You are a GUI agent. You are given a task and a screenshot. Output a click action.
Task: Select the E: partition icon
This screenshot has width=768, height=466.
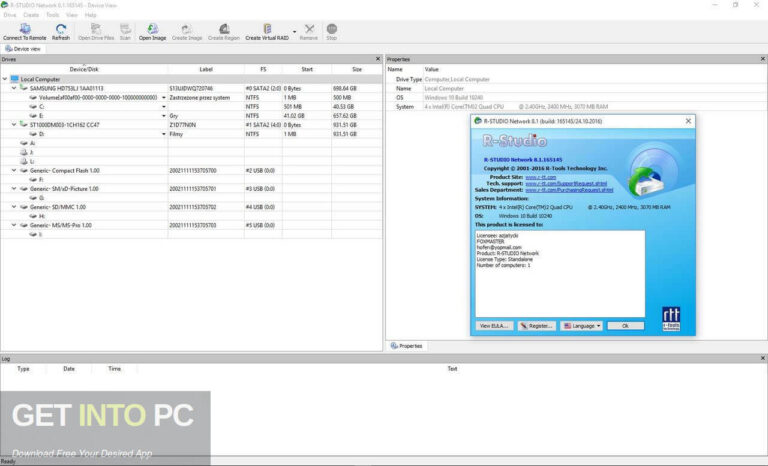33,116
